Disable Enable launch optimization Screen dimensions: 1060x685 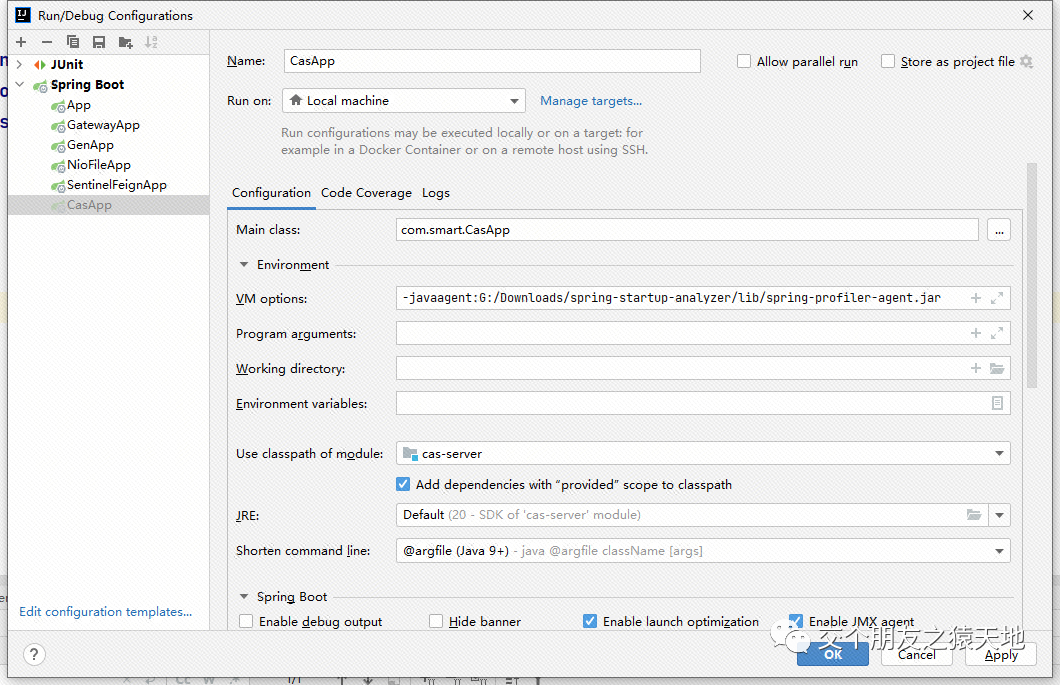589,621
